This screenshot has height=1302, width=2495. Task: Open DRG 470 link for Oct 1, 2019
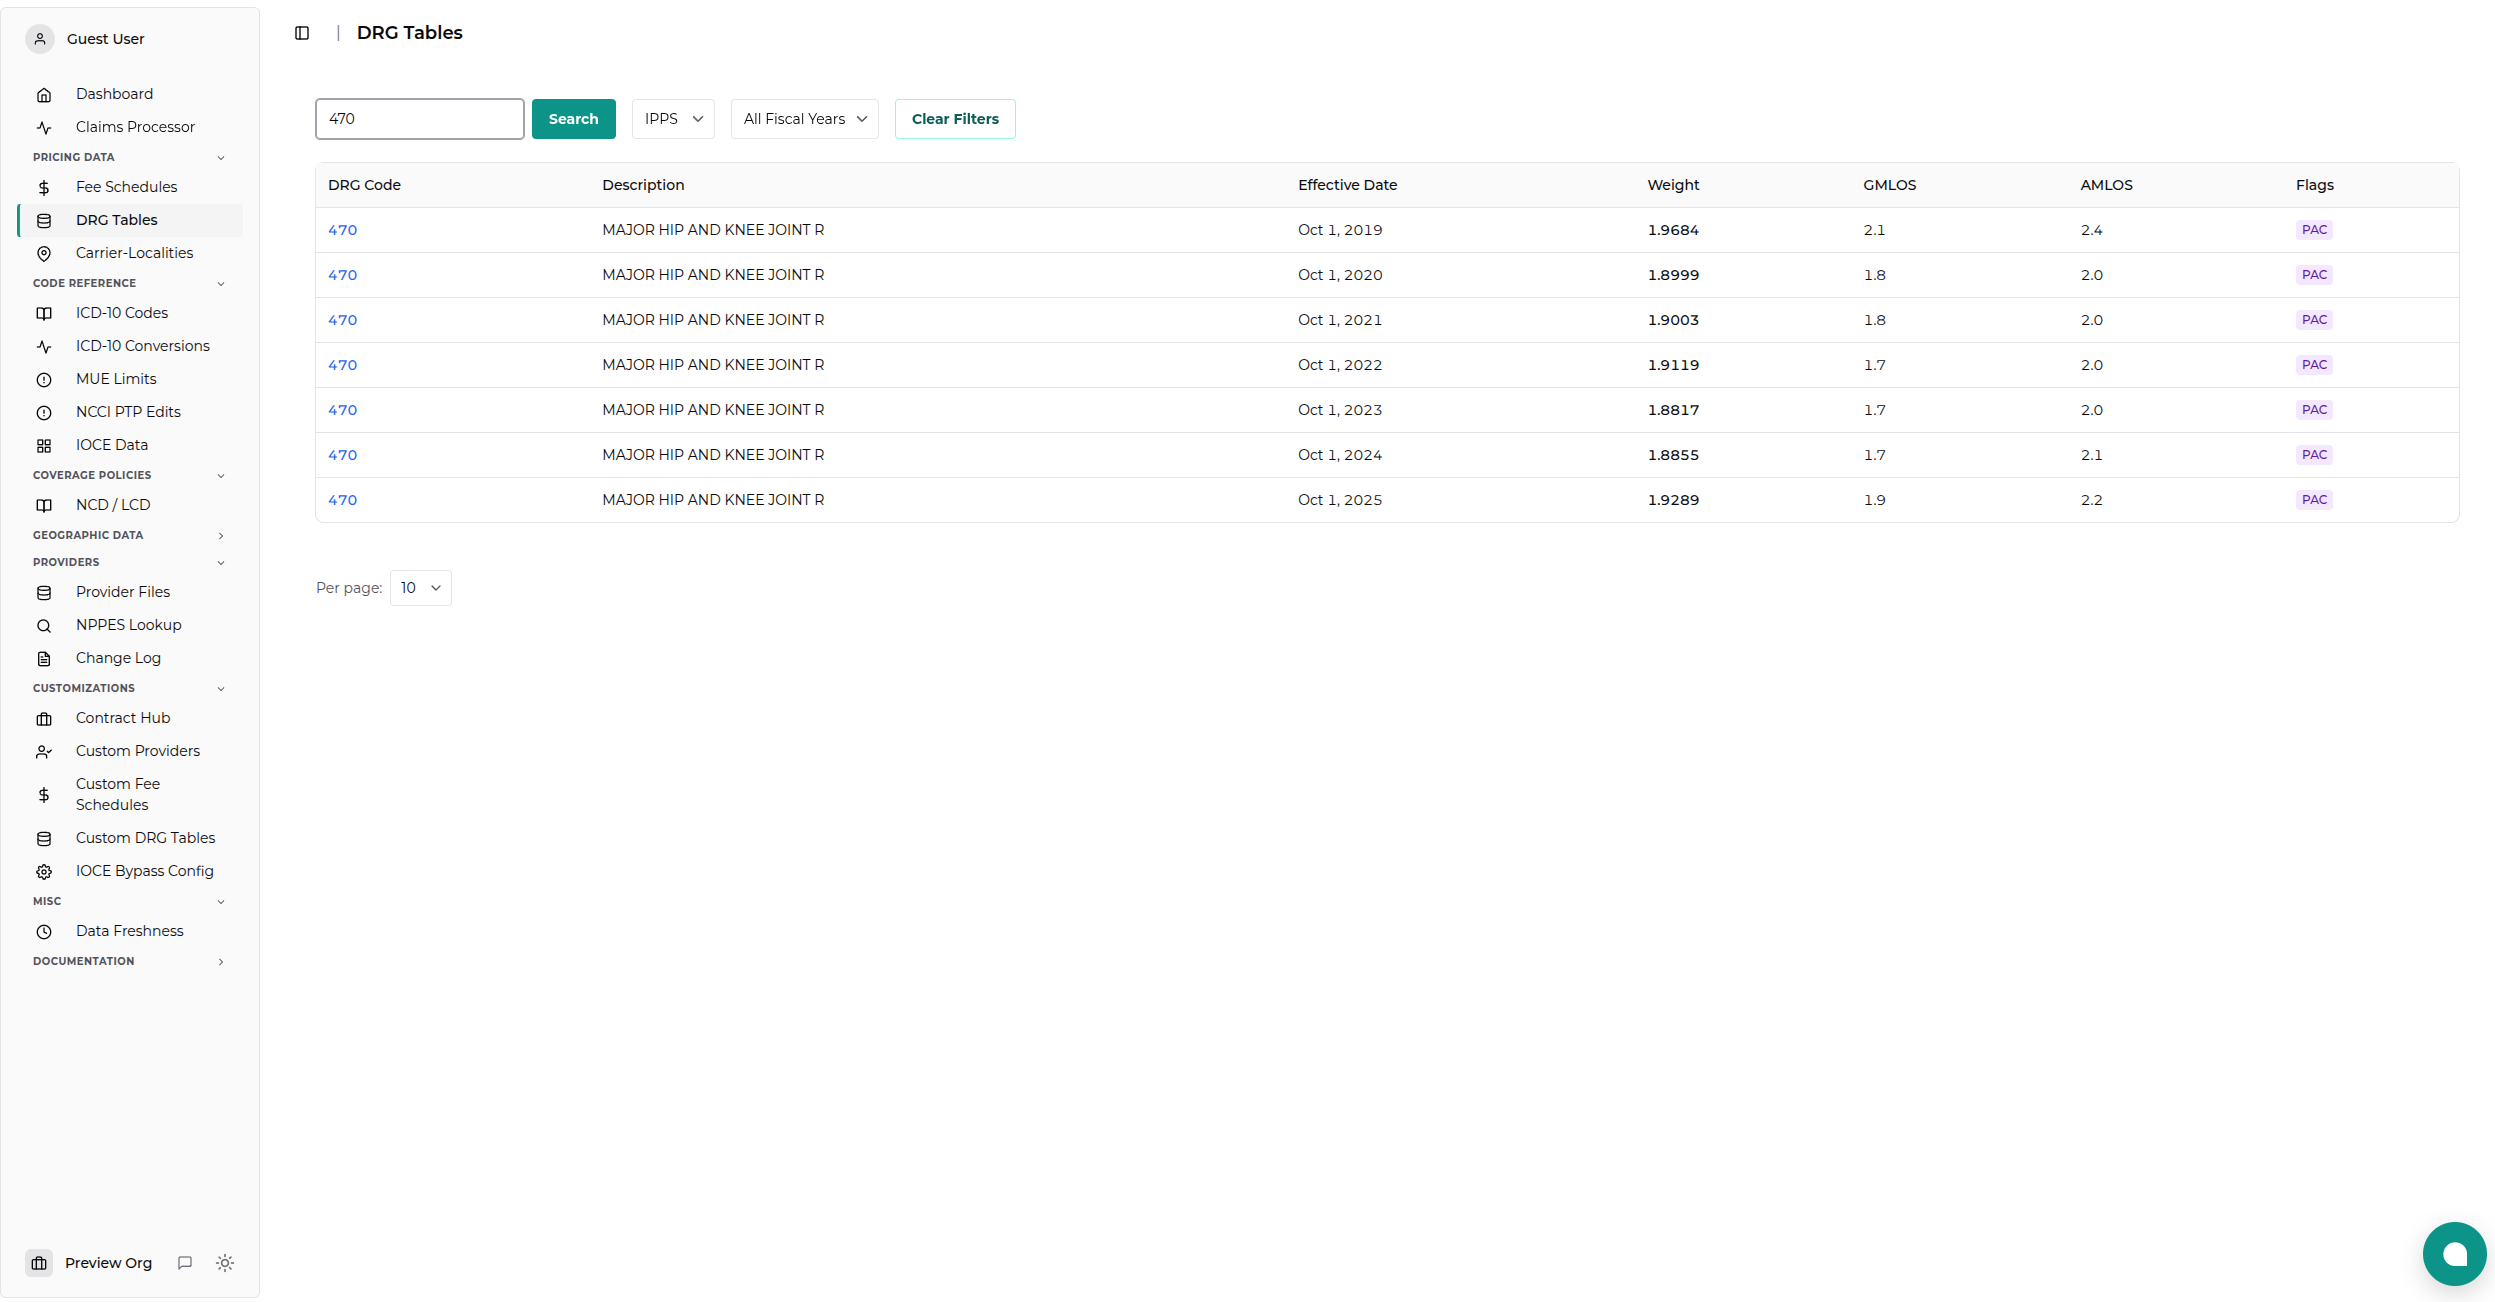[342, 230]
